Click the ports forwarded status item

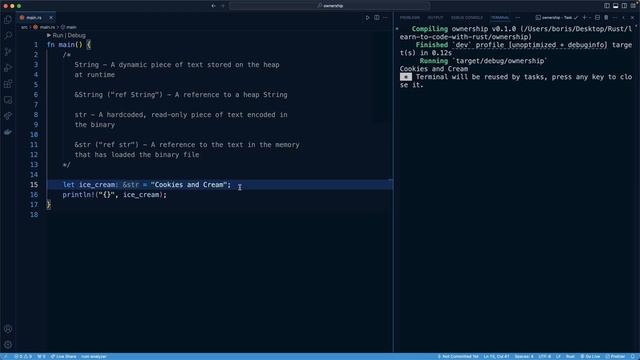click(41, 356)
